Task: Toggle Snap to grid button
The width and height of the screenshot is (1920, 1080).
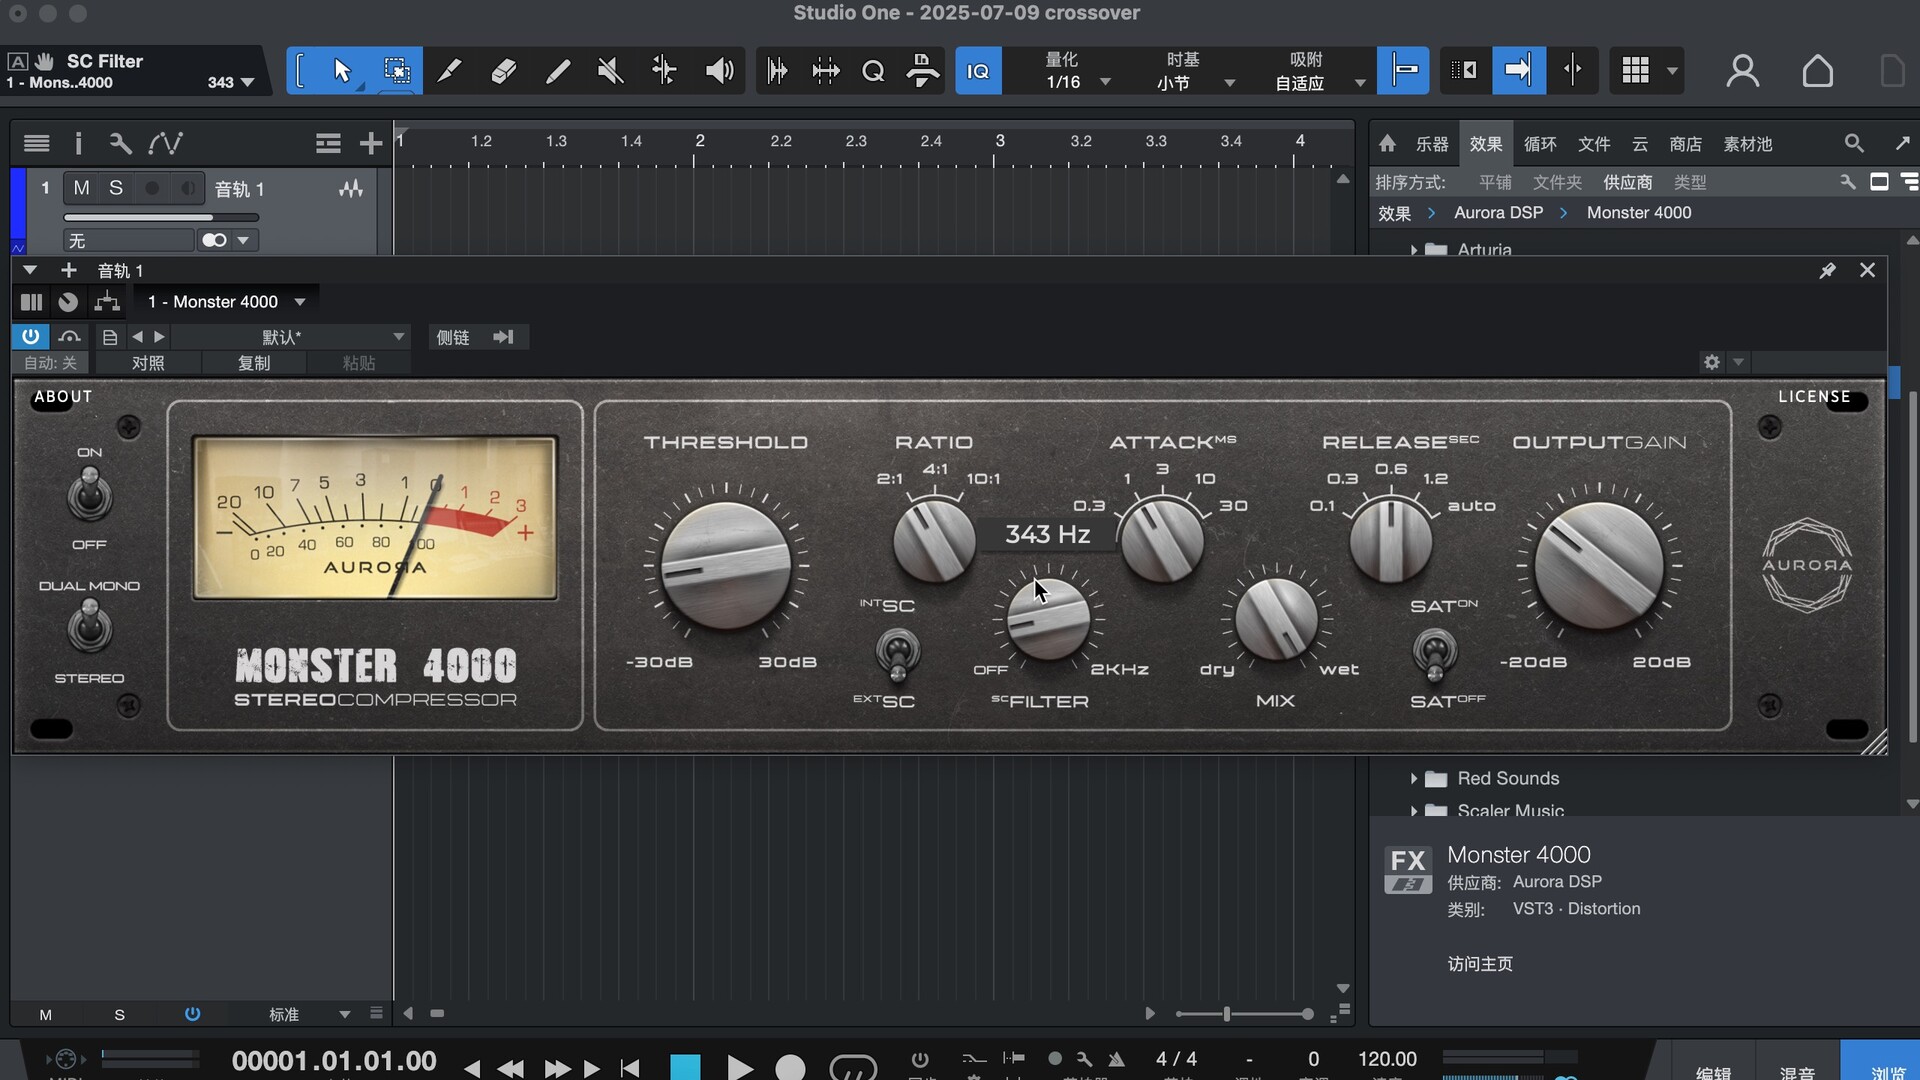Action: (x=1403, y=70)
